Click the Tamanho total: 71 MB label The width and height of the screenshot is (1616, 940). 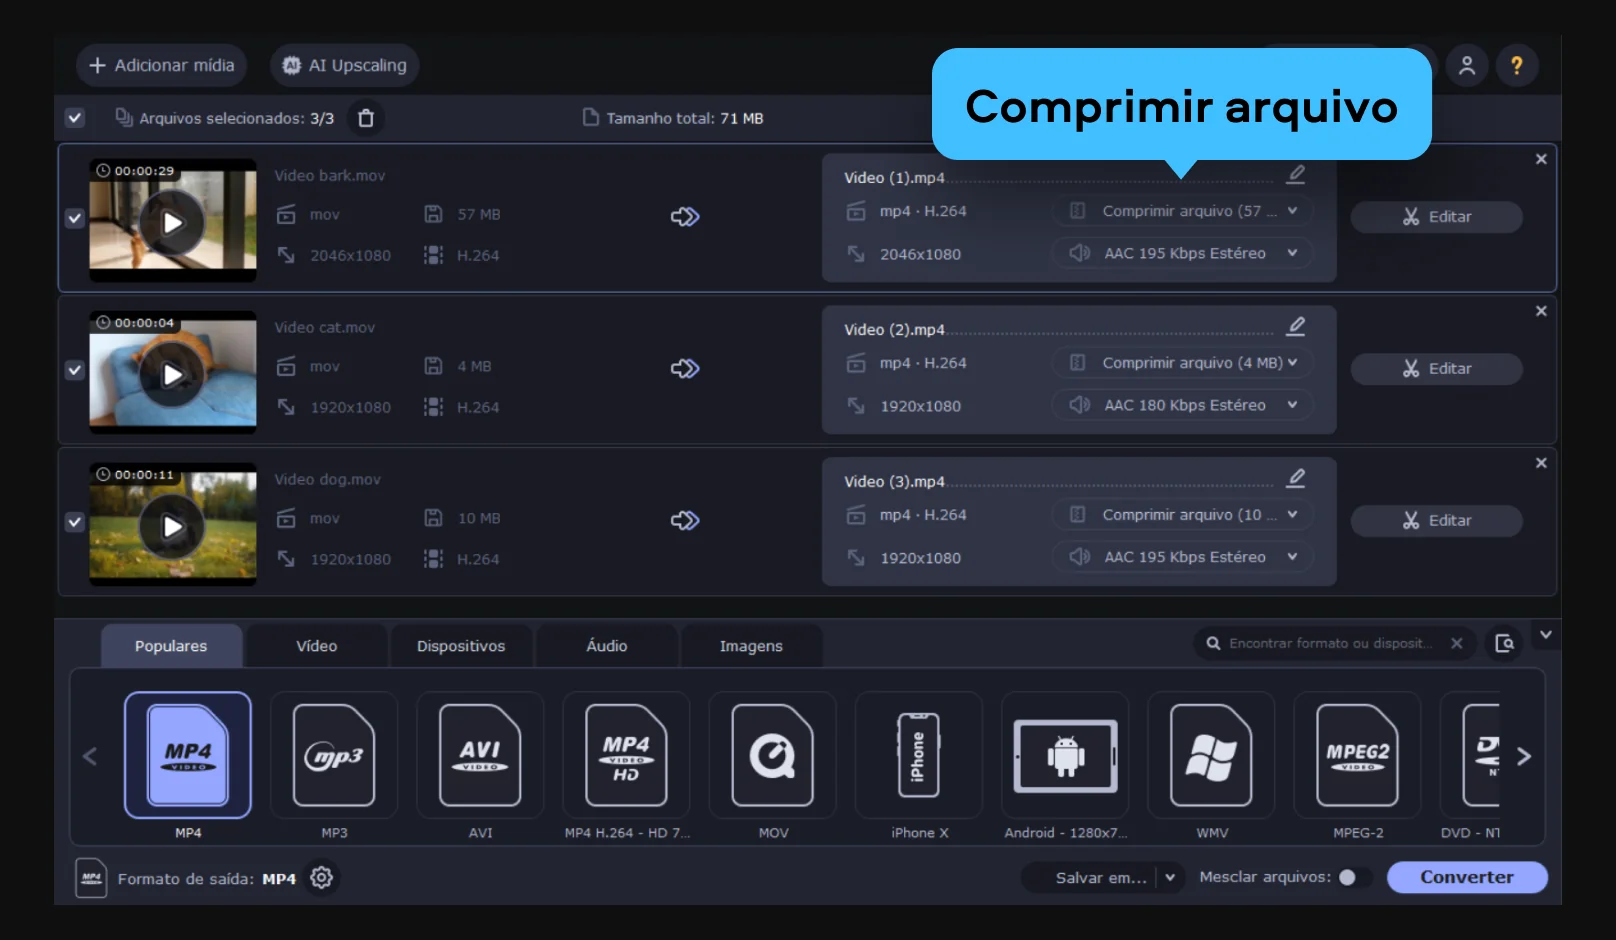684,118
